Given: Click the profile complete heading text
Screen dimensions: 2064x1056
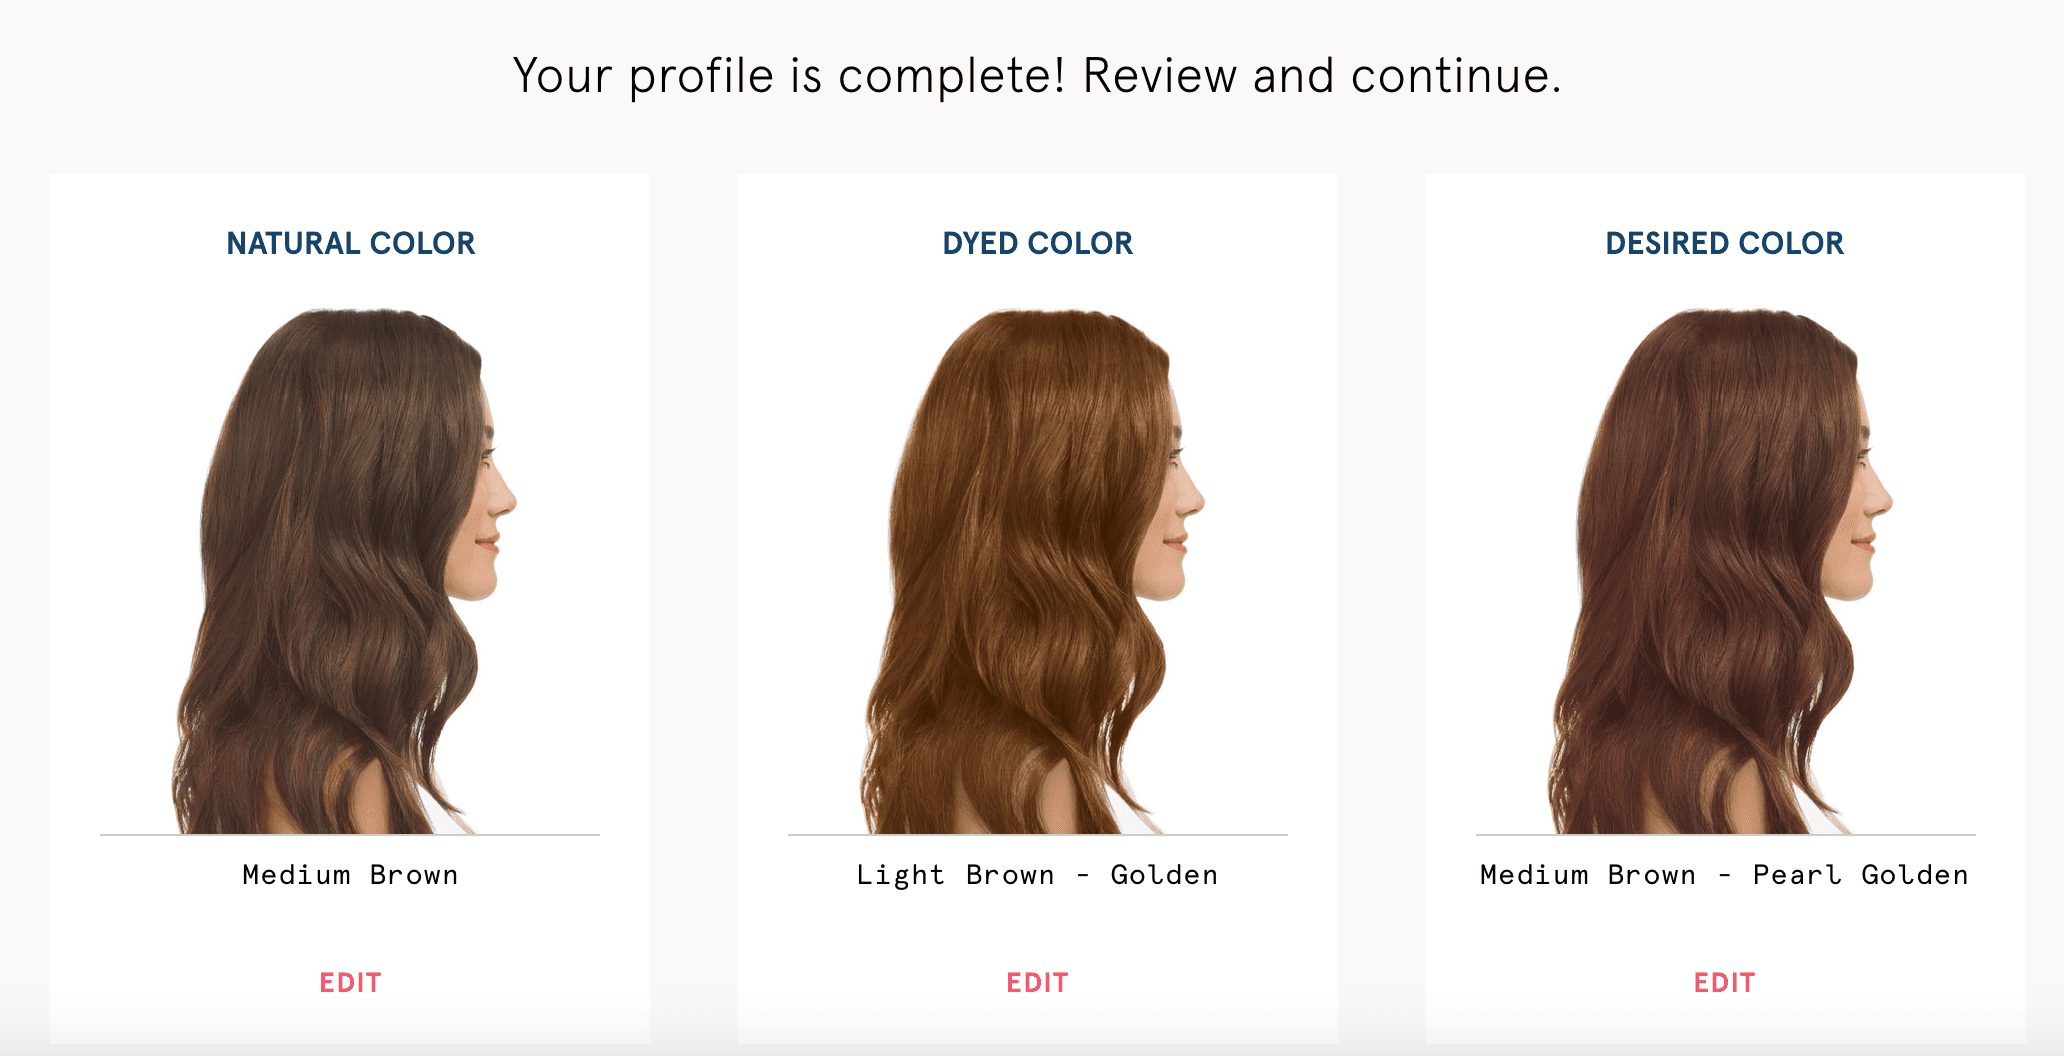Looking at the screenshot, I should [1037, 76].
